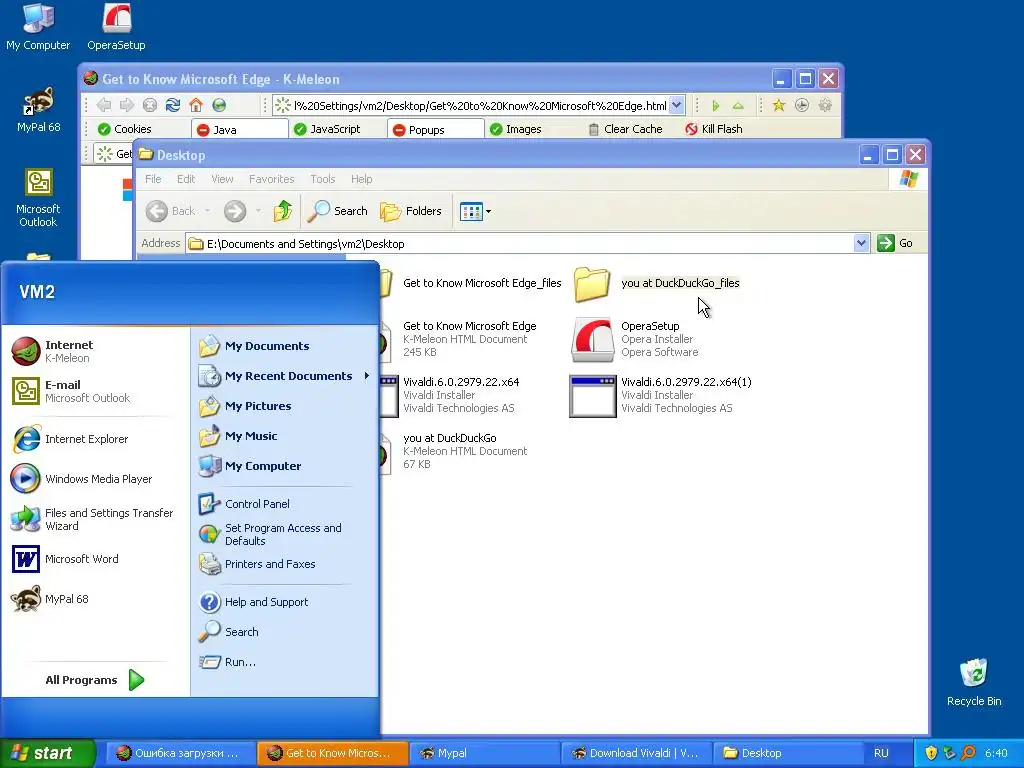Open Windows Media Player from Start menu
Screen dimensions: 1024x768
tap(95, 479)
